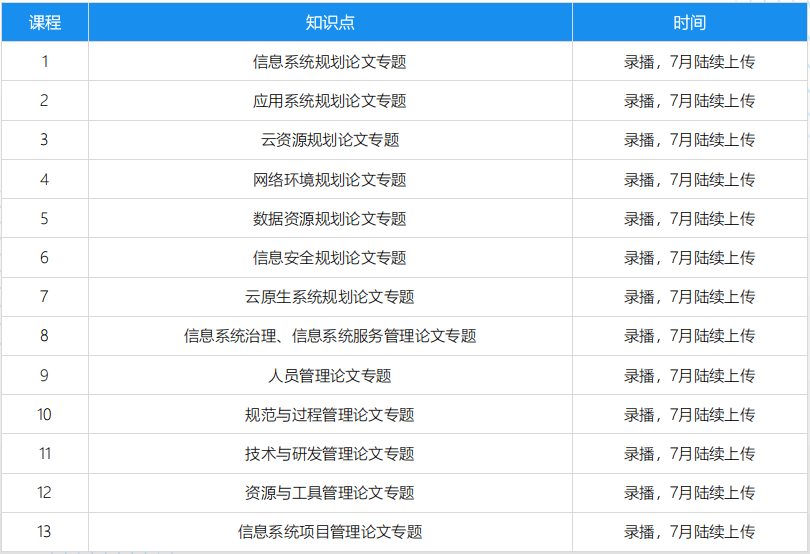810x554 pixels.
Task: Click the 云原生系统规划论文专题 entry
Action: pyautogui.click(x=330, y=297)
